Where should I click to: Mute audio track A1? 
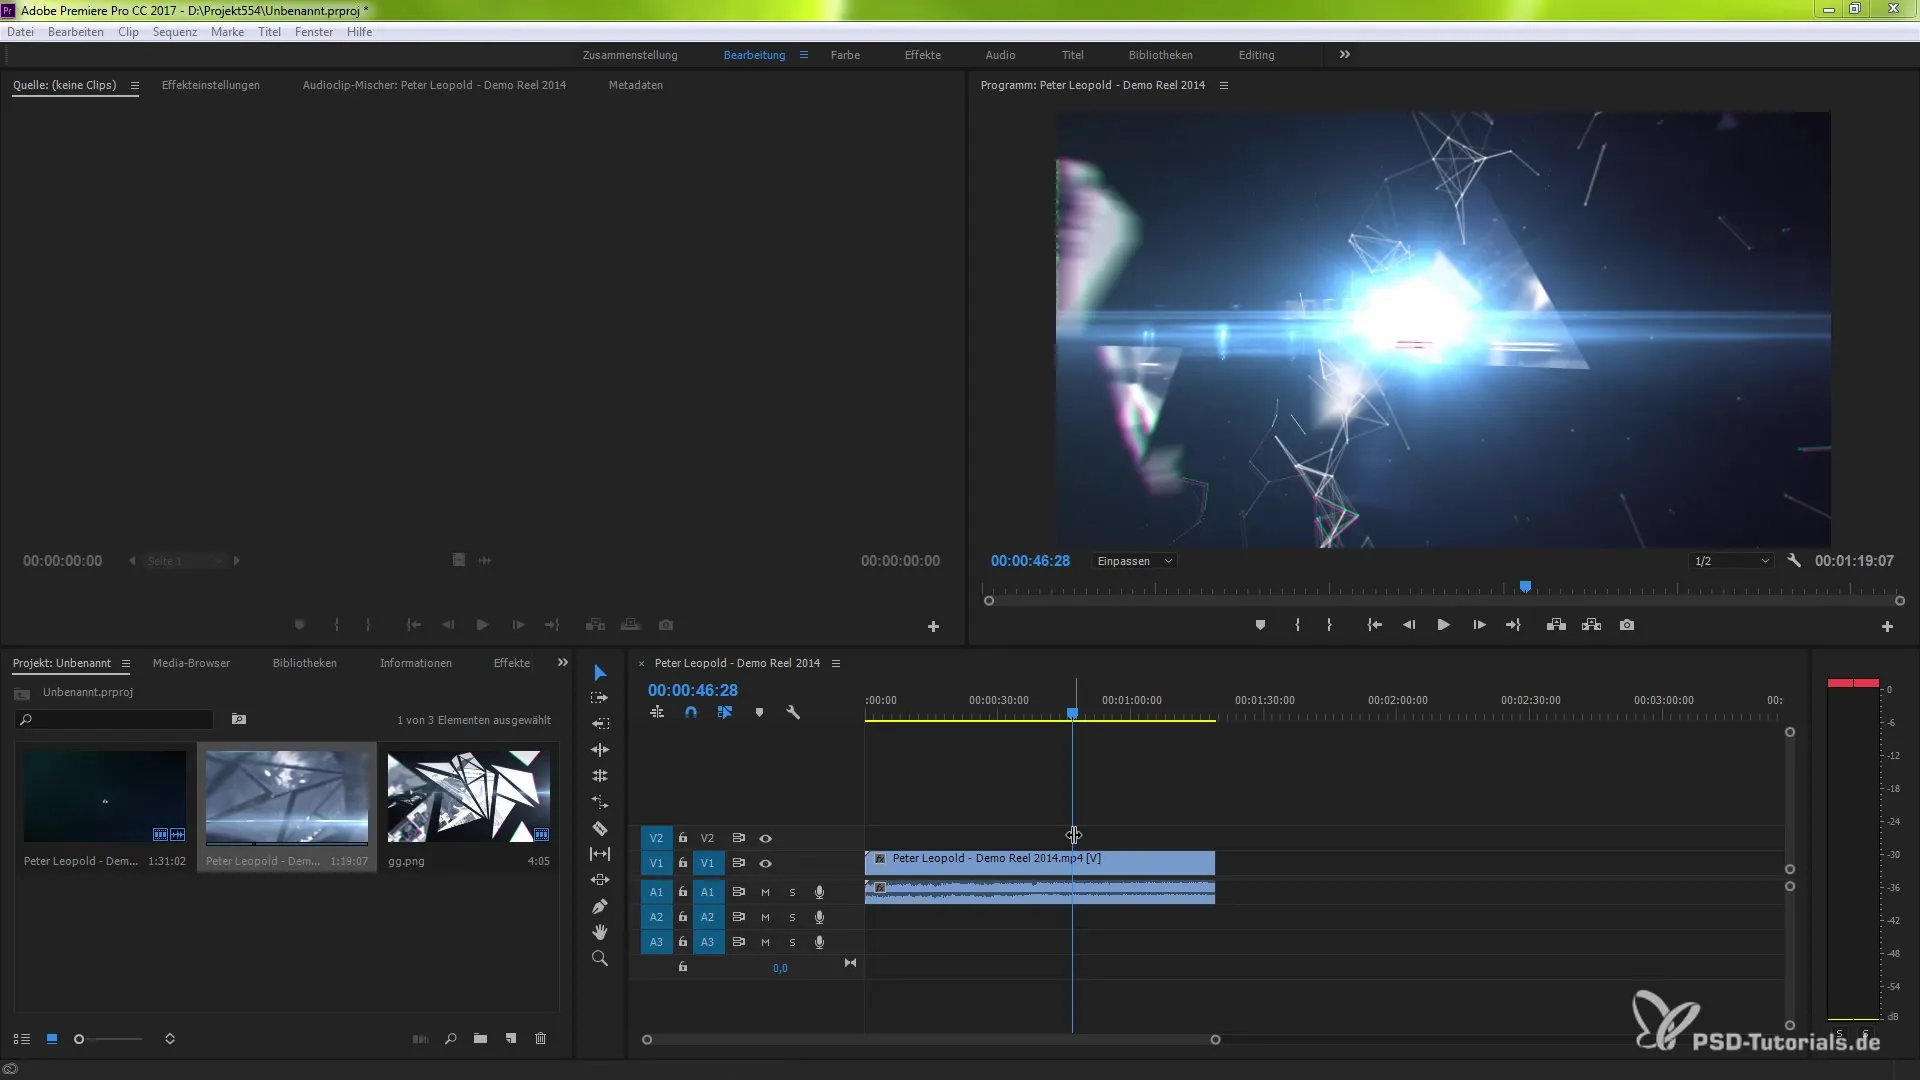click(765, 892)
